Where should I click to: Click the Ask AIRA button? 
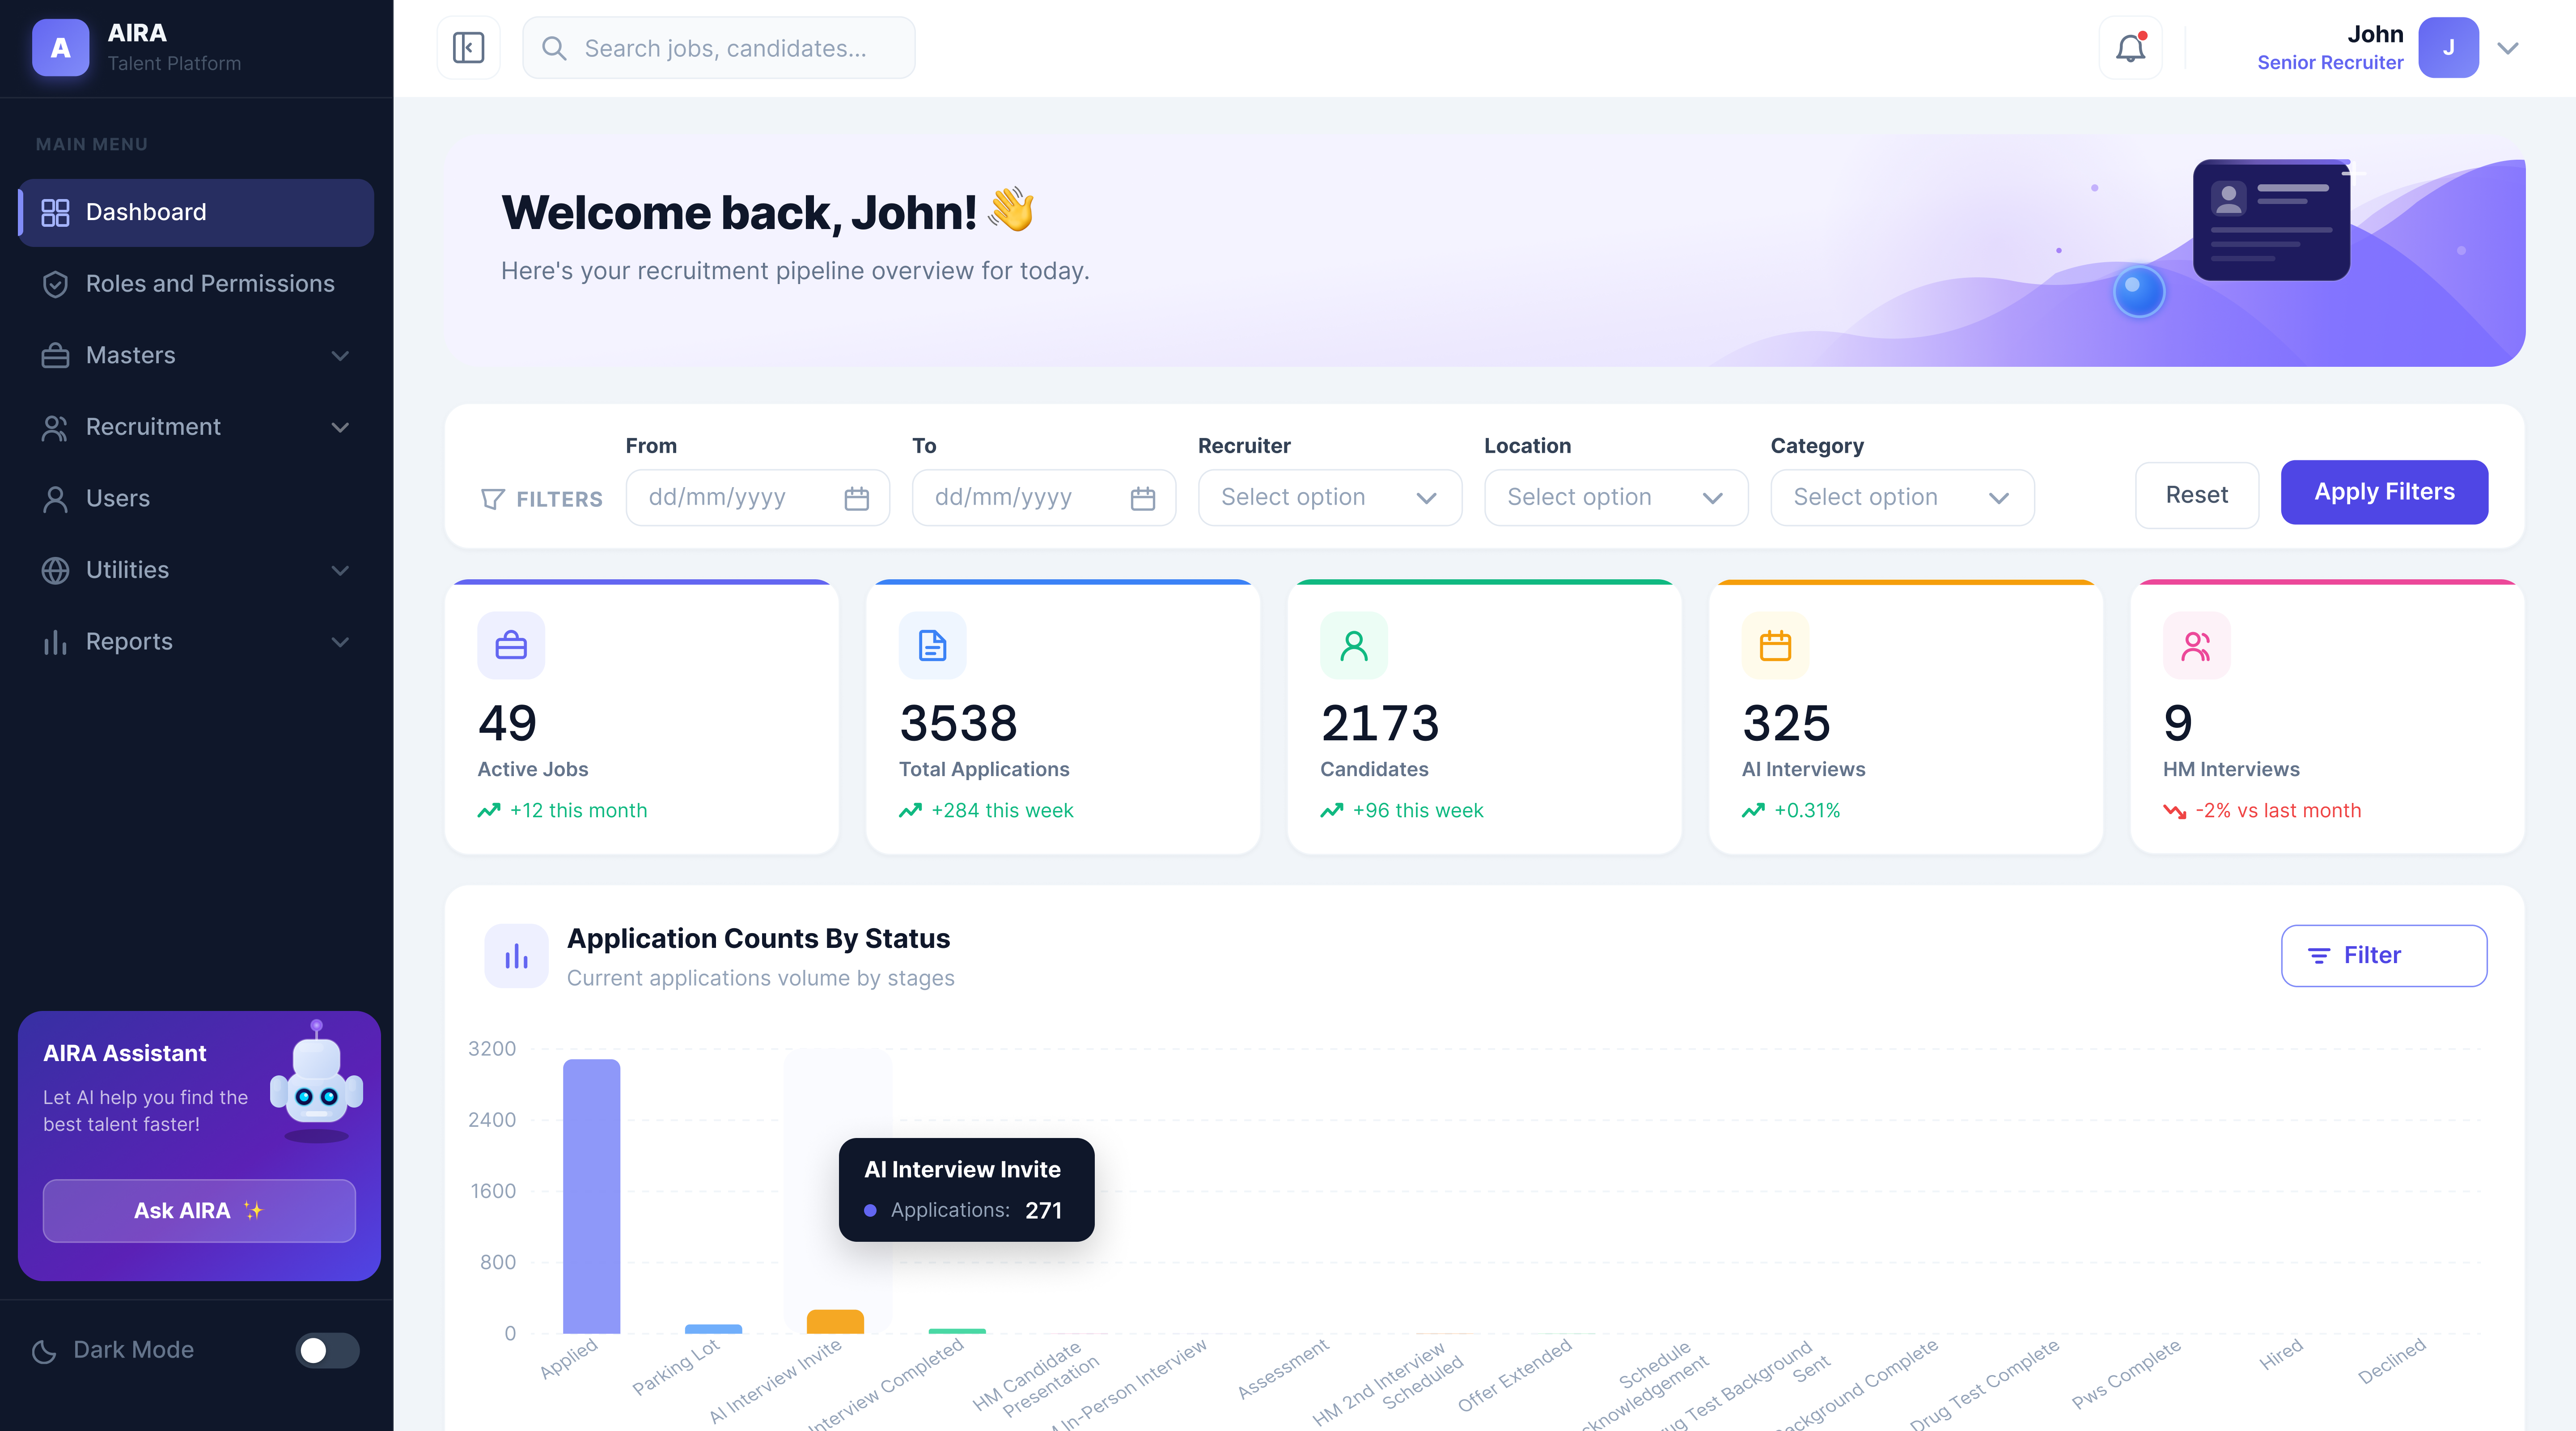pos(199,1211)
